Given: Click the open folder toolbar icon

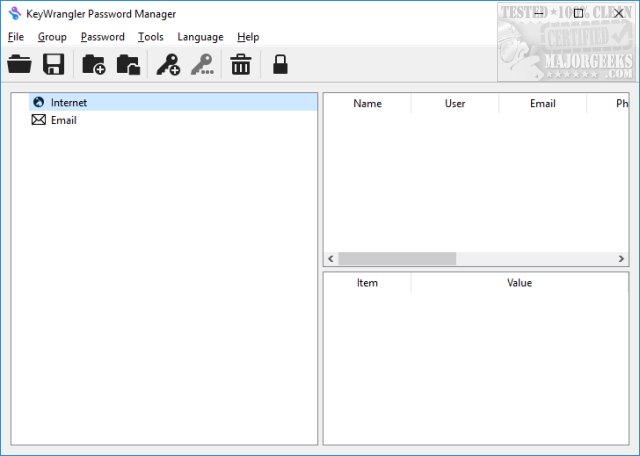Looking at the screenshot, I should coord(19,64).
